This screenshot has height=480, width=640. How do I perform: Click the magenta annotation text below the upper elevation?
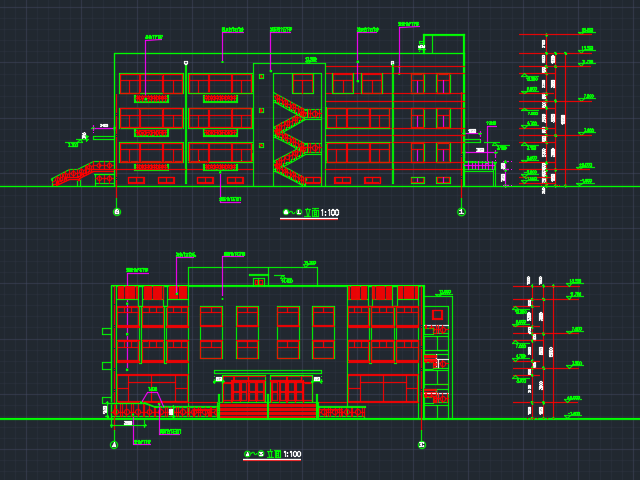pyautogui.click(x=230, y=199)
